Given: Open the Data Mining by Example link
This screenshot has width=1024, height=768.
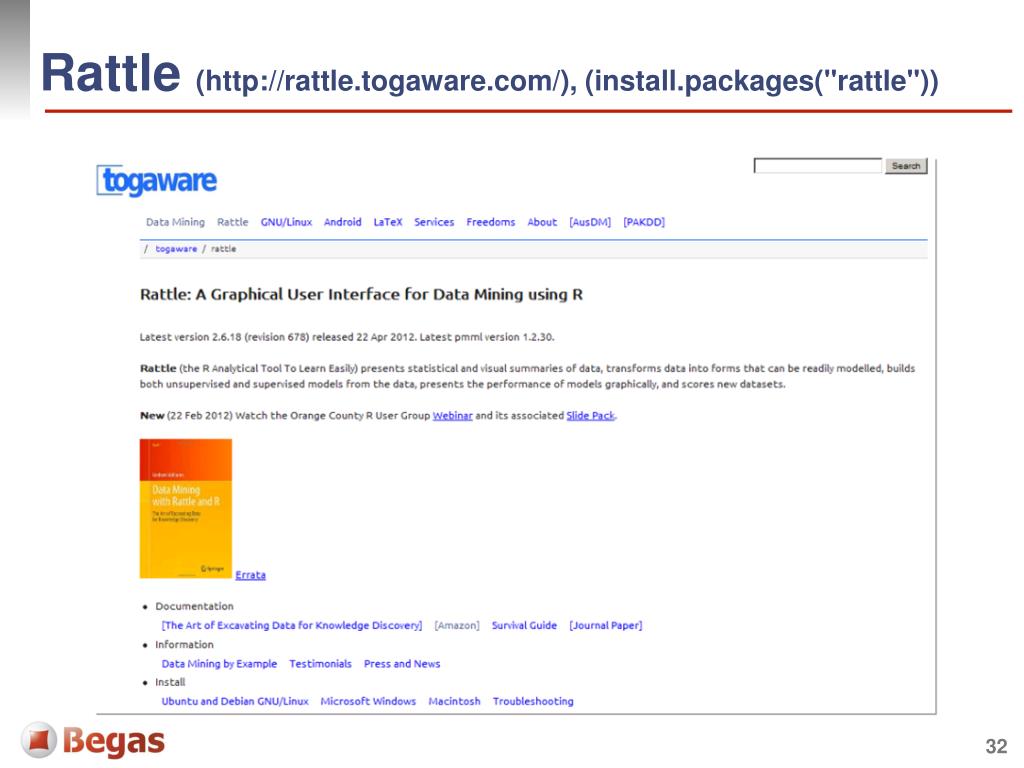Looking at the screenshot, I should (x=219, y=664).
